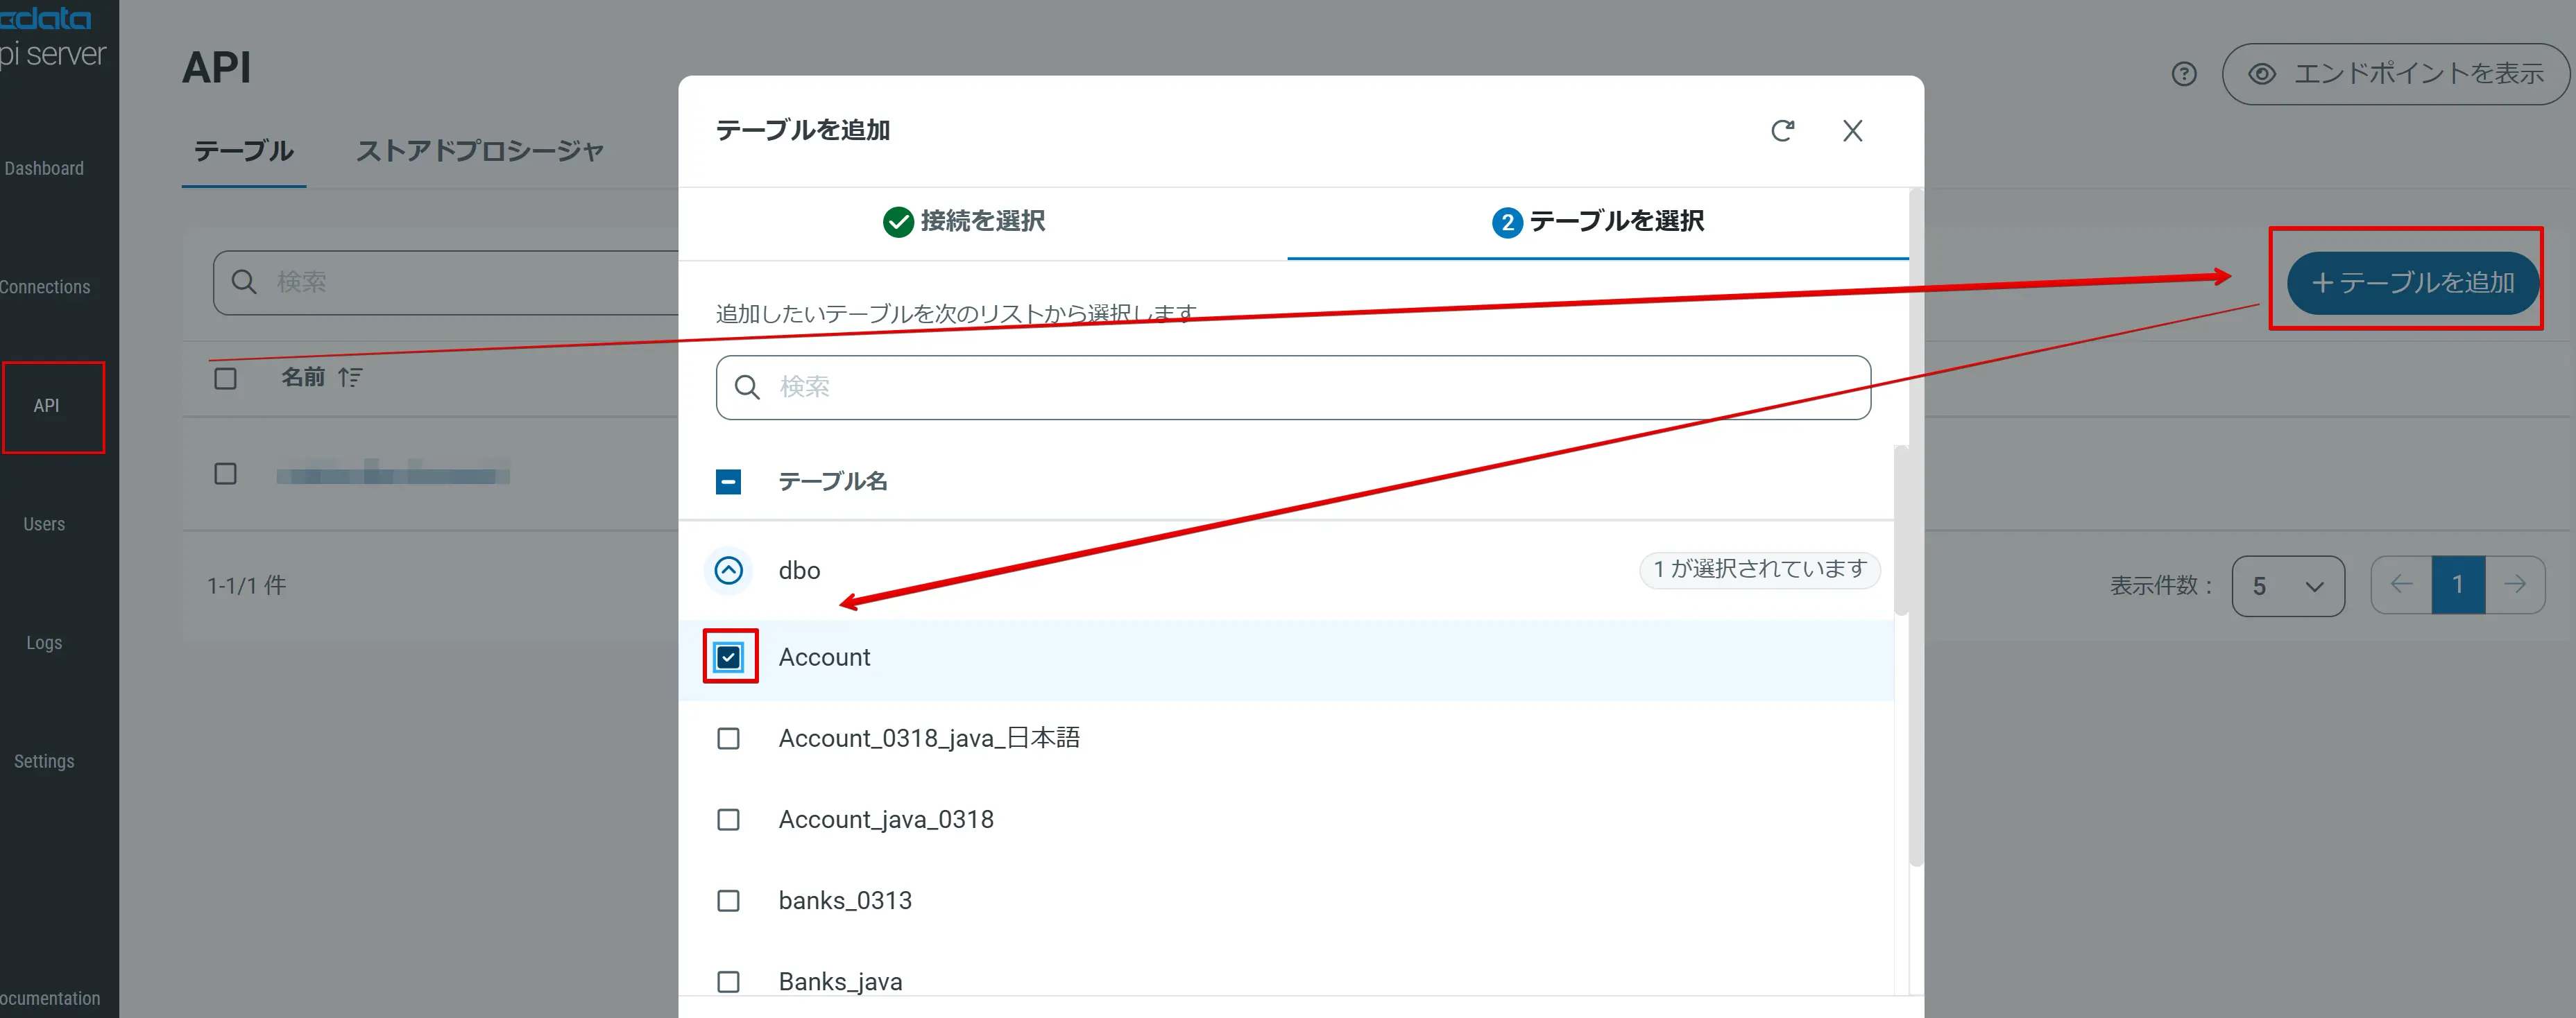The width and height of the screenshot is (2576, 1018).
Task: Click the help question mark icon
Action: [x=2184, y=74]
